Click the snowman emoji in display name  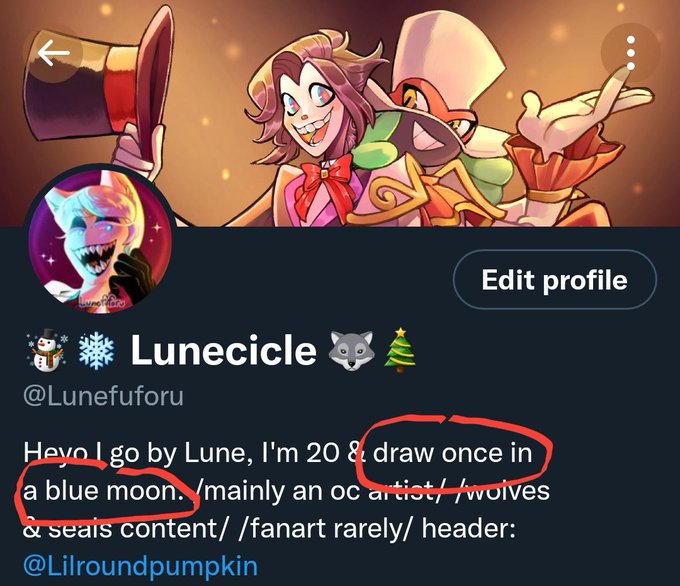pyautogui.click(x=47, y=350)
